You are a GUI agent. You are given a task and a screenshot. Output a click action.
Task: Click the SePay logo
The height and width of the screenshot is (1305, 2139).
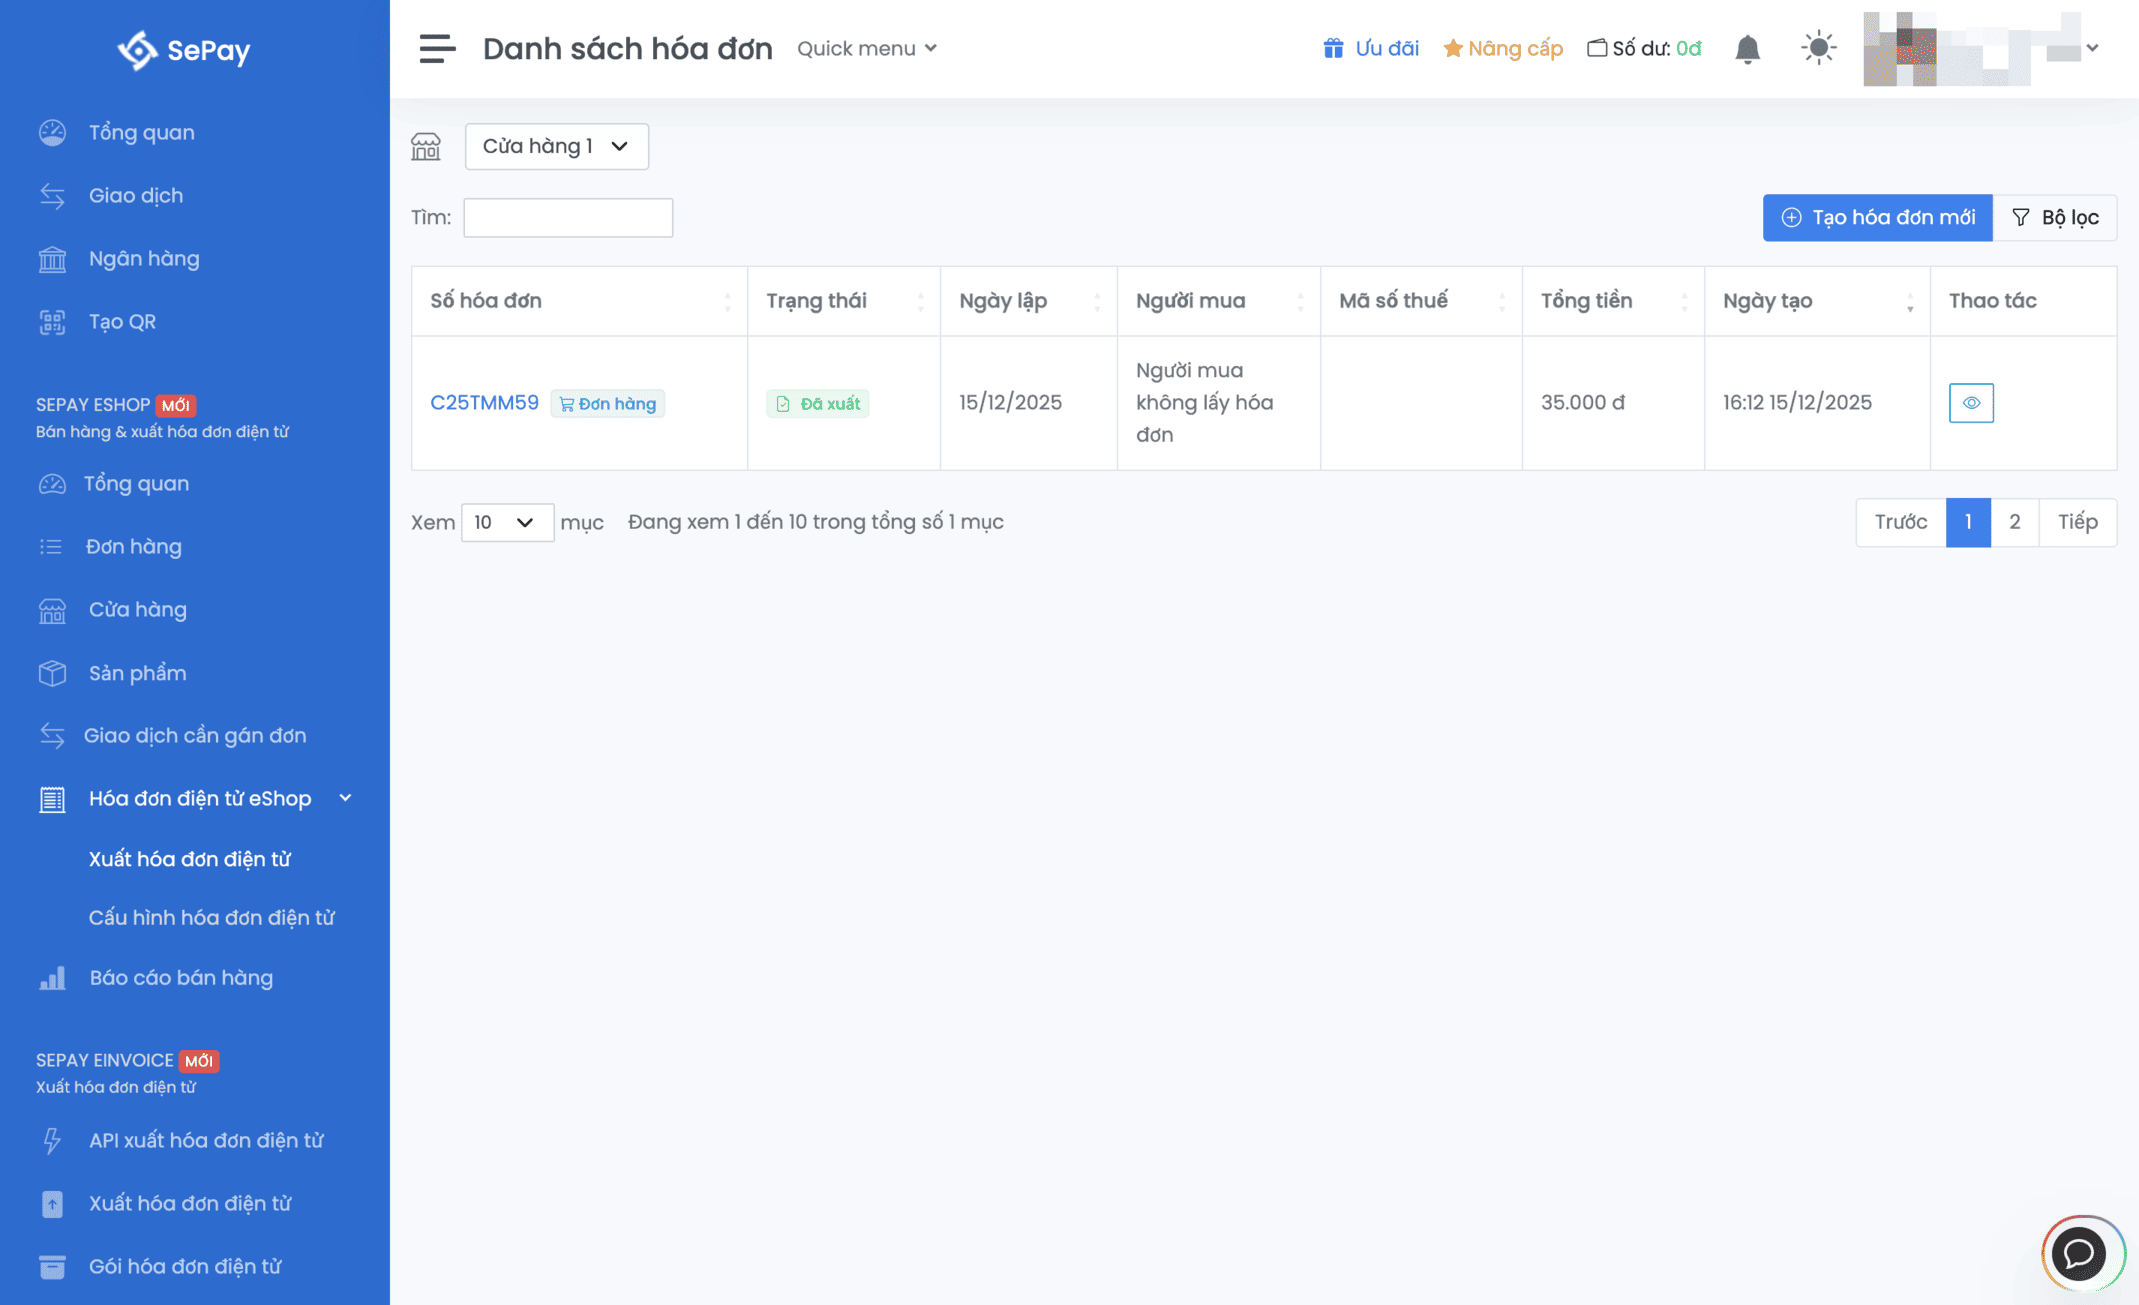tap(184, 49)
